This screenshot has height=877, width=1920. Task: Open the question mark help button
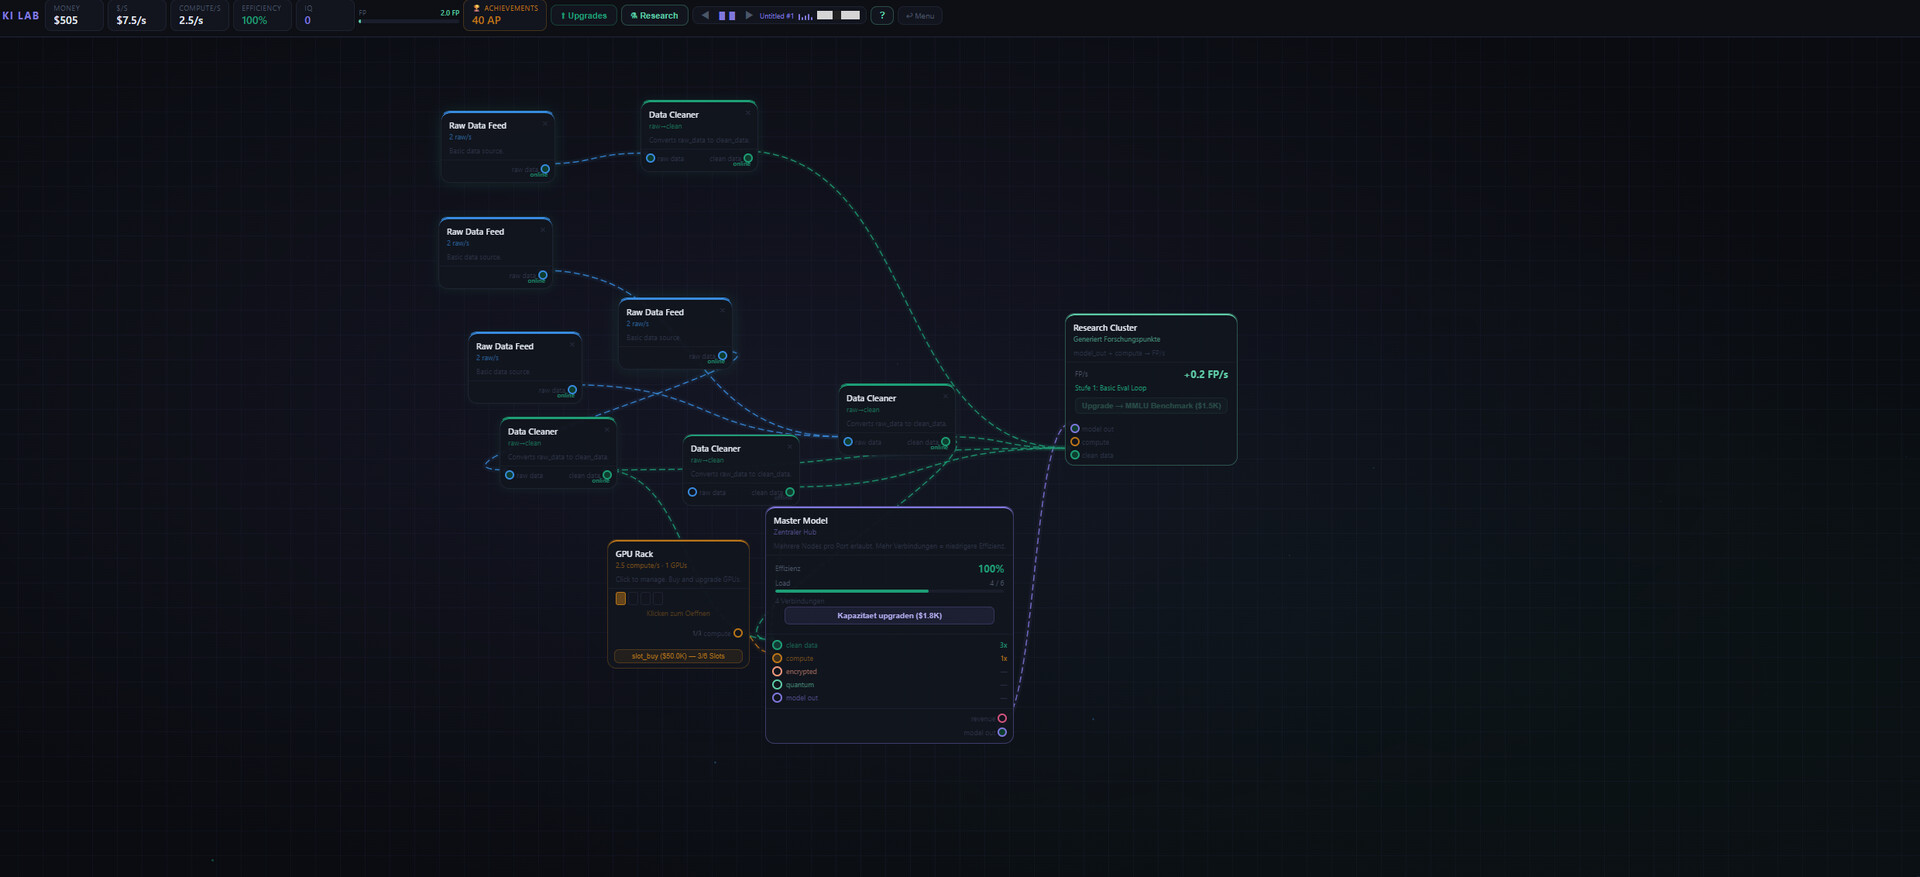tap(881, 16)
